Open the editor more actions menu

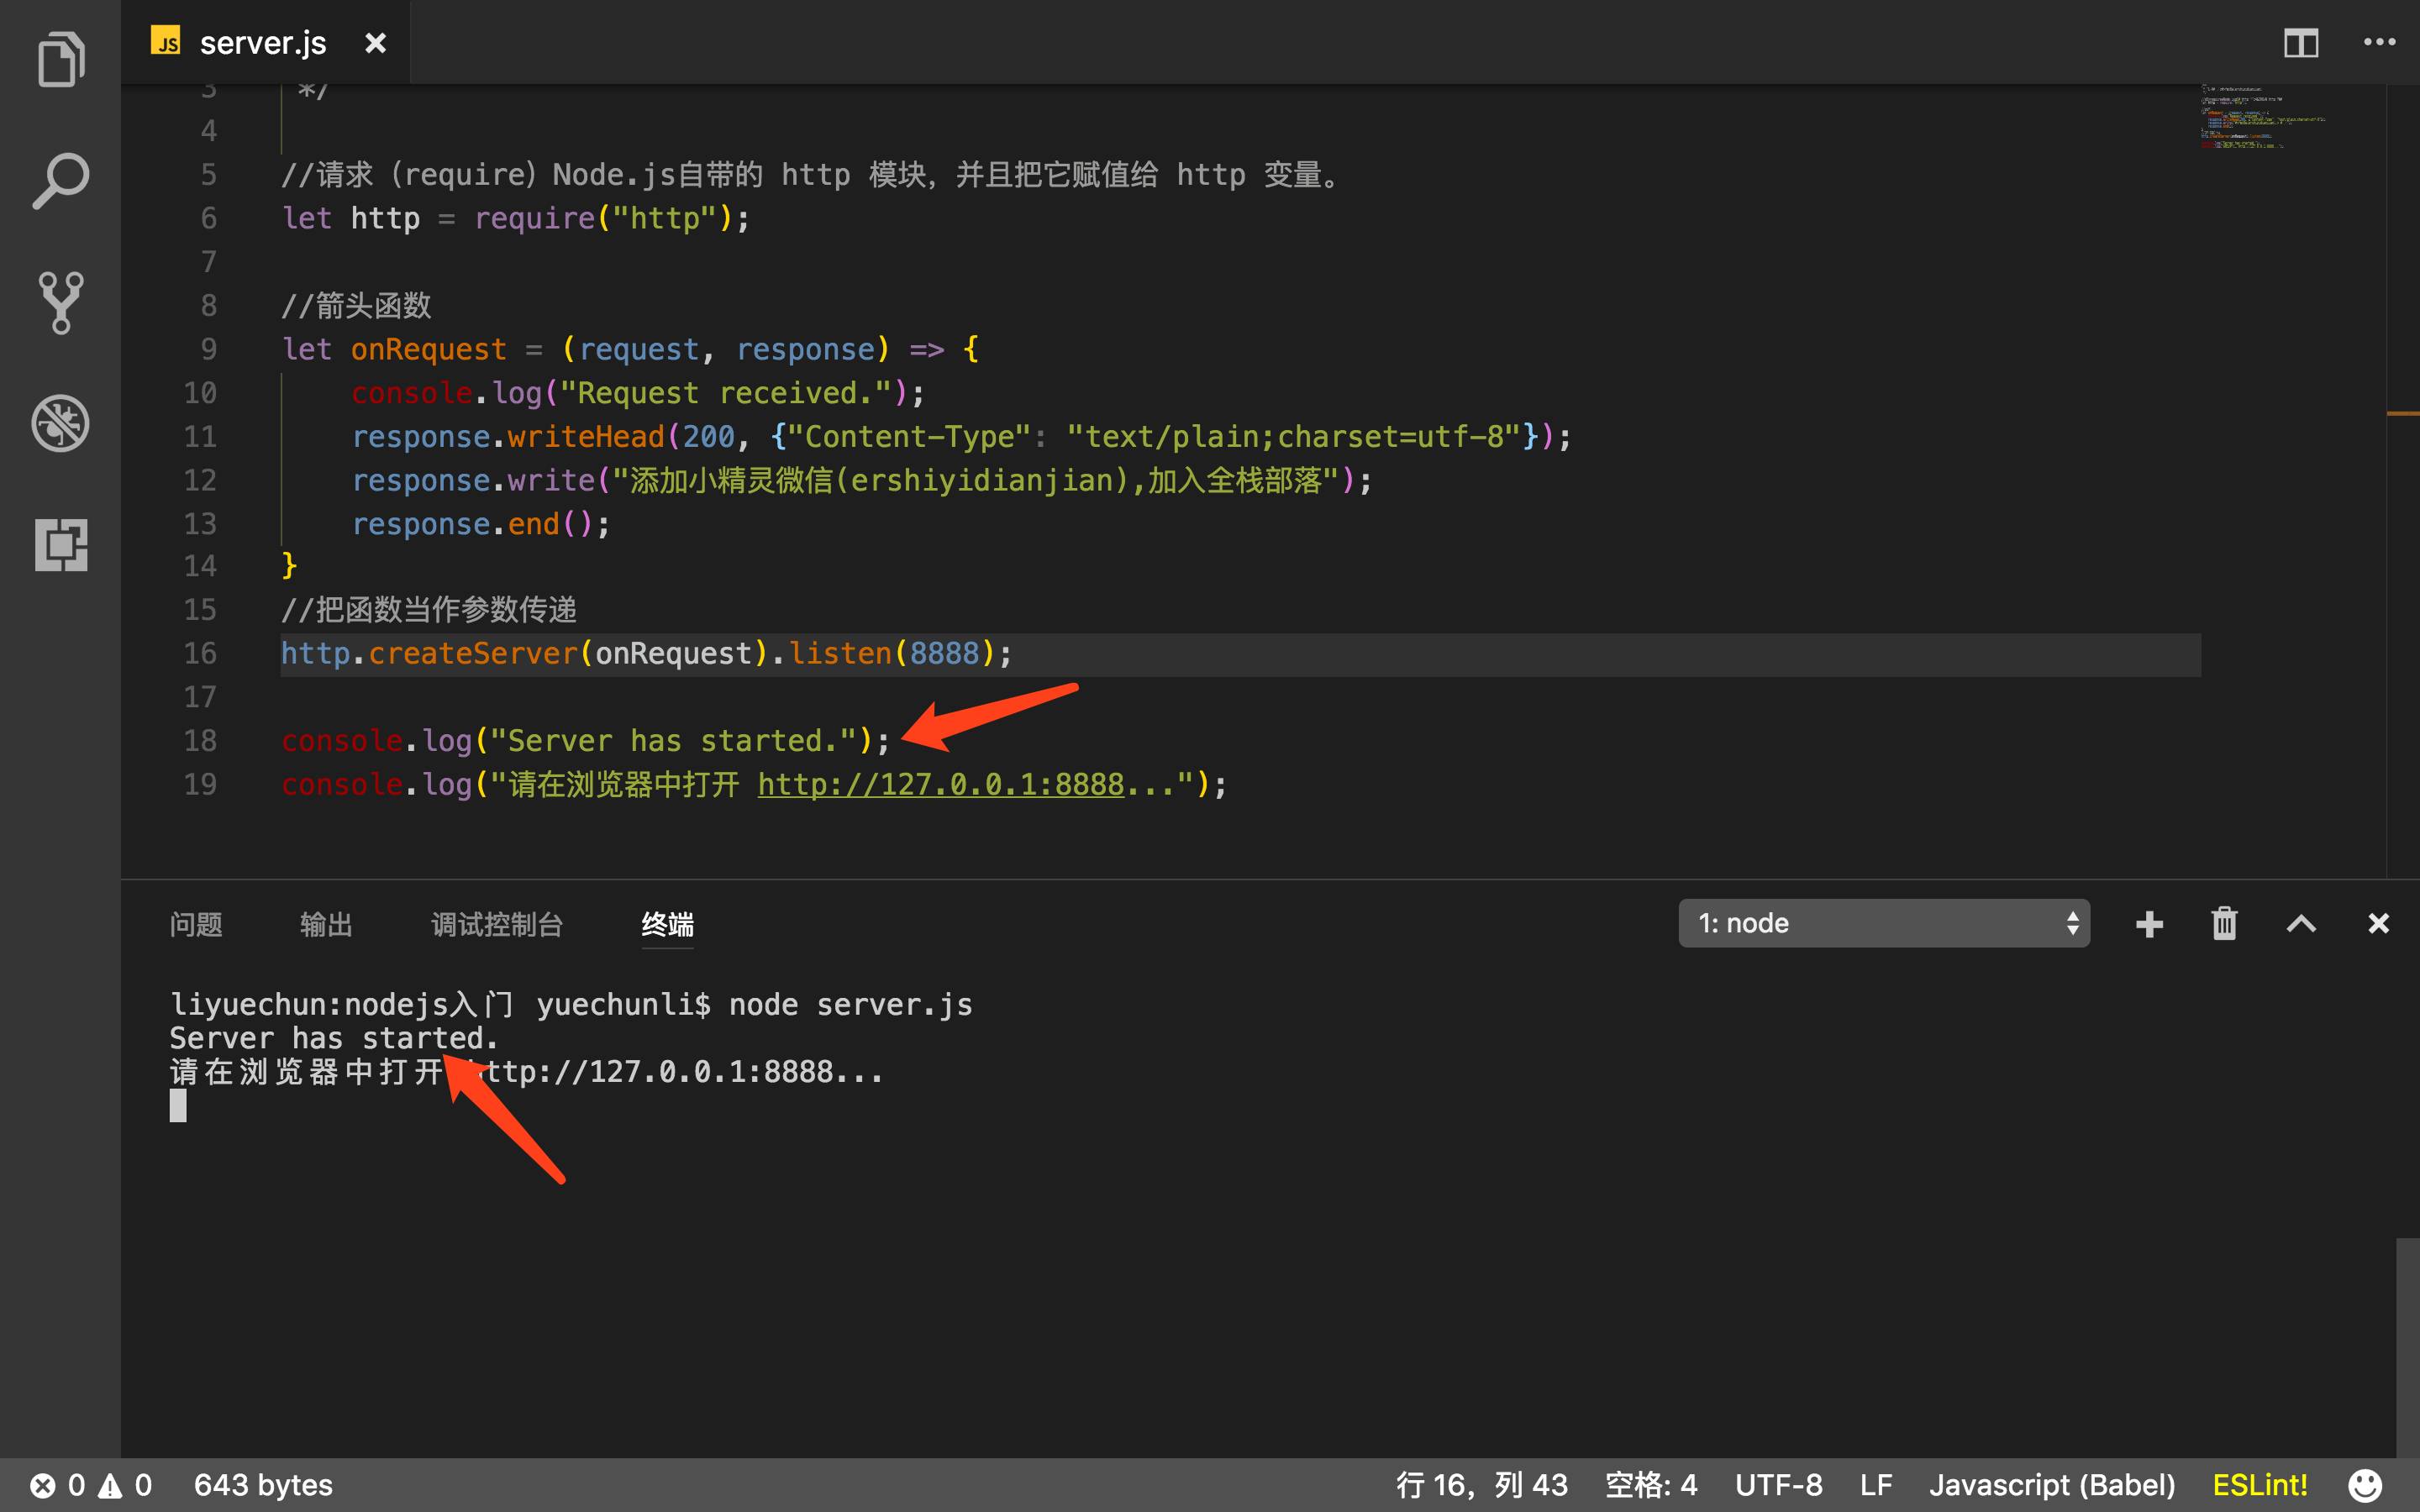[x=2379, y=42]
